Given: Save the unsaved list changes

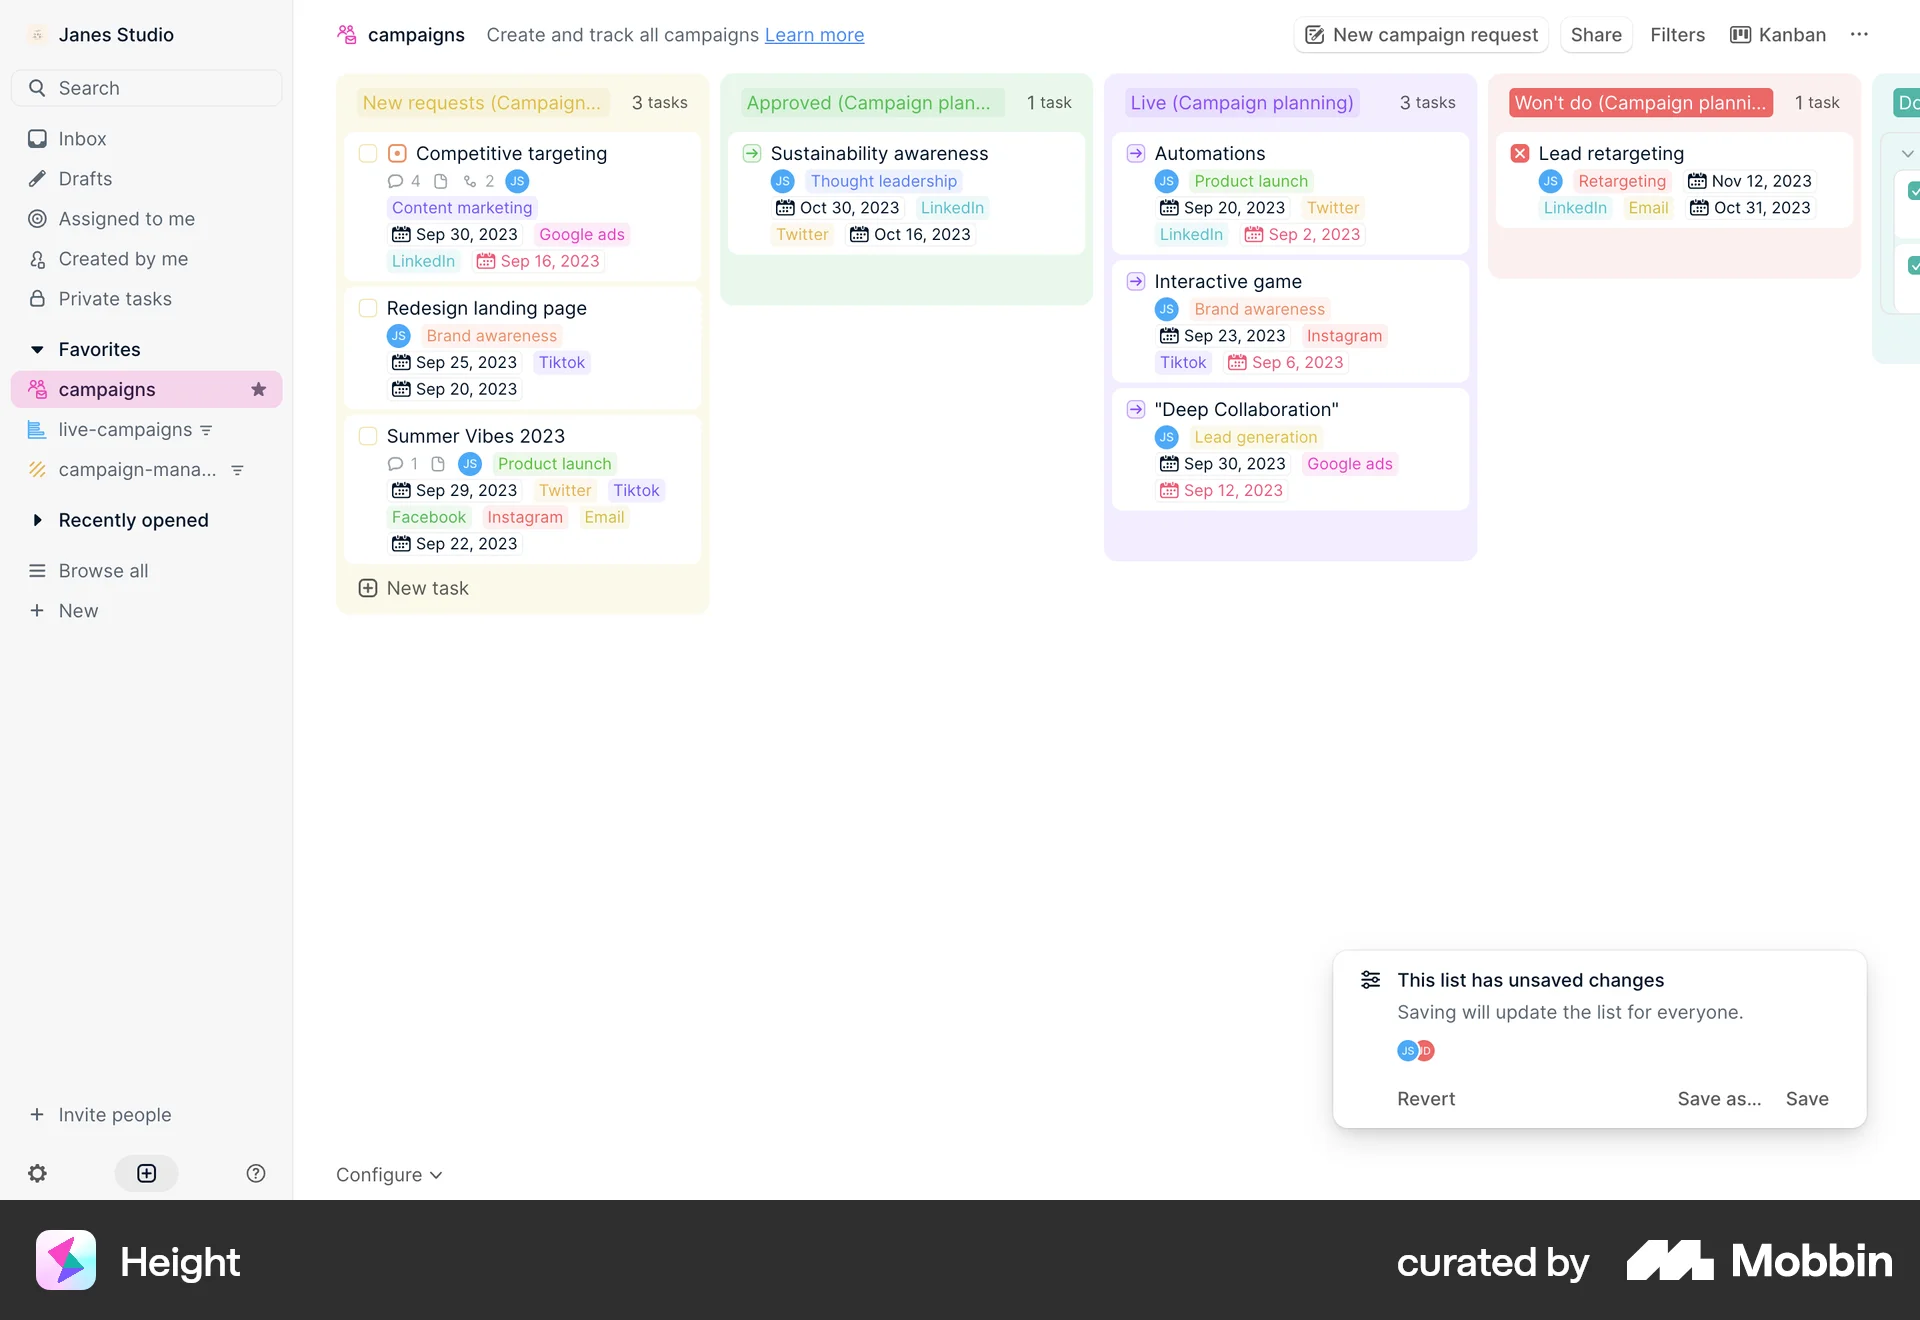Looking at the screenshot, I should [x=1807, y=1098].
